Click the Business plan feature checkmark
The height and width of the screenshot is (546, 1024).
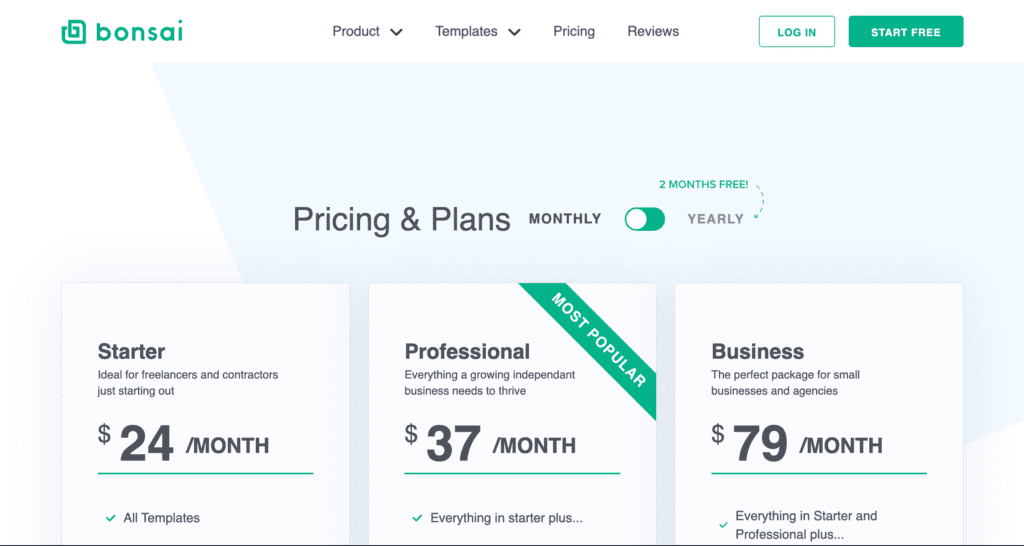coord(723,524)
